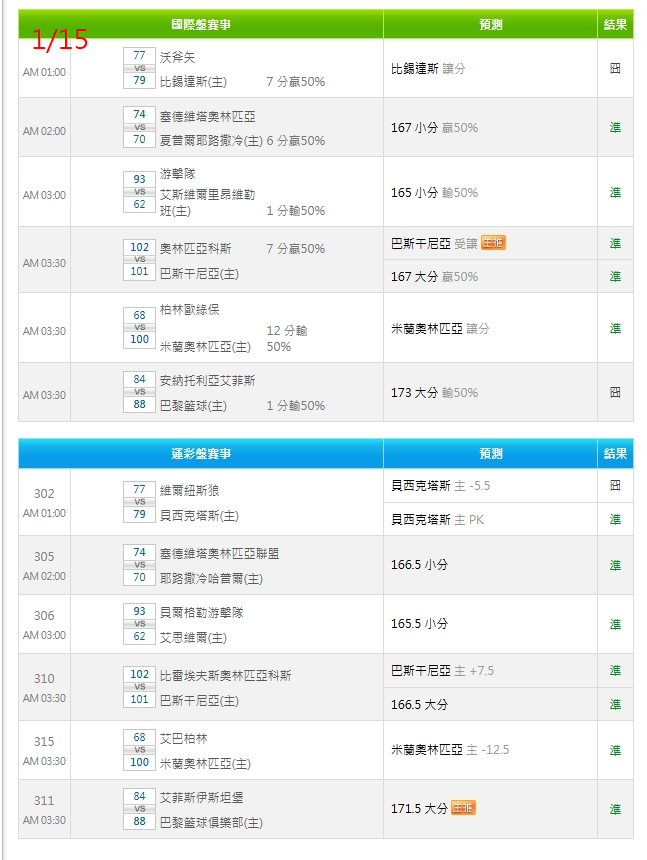647x860 pixels.
Task: Click the 運彩盤賽事 blue table header
Action: pyautogui.click(x=201, y=454)
